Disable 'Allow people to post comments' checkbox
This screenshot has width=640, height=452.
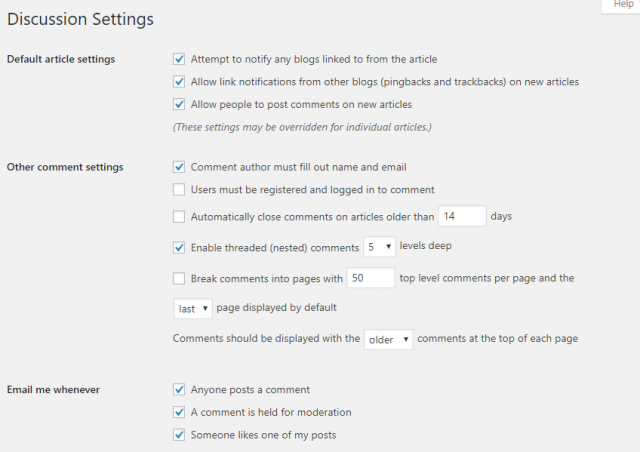(x=179, y=104)
